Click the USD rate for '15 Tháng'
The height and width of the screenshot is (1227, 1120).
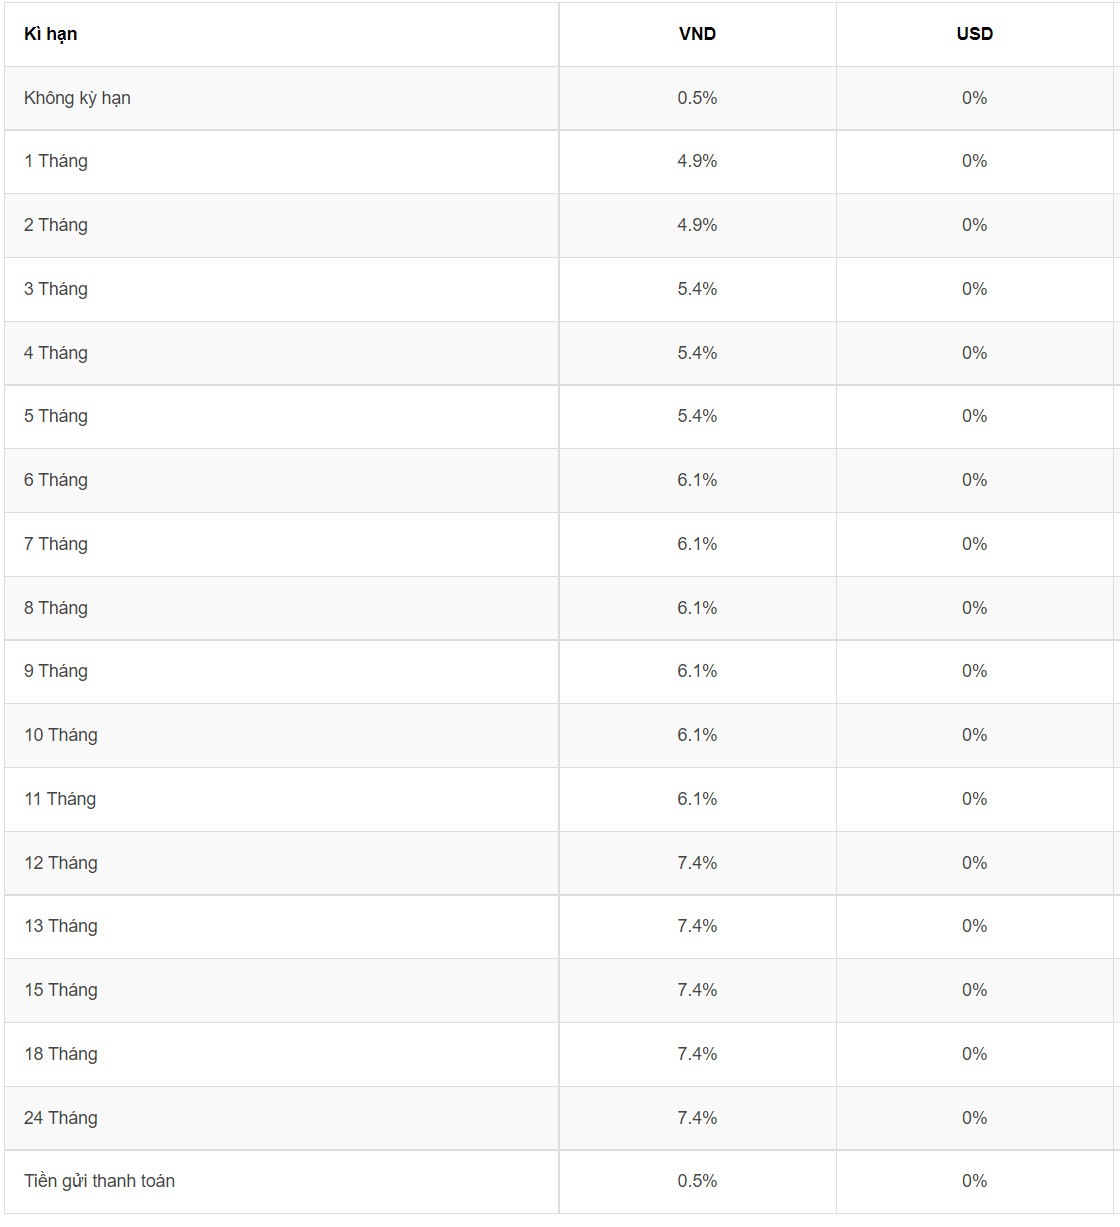click(974, 990)
